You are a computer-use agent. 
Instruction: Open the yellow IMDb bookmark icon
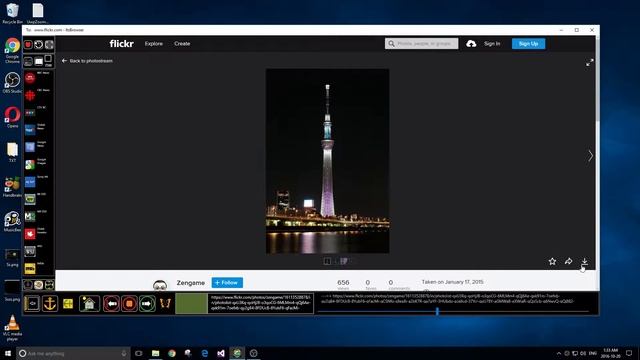coord(30,268)
